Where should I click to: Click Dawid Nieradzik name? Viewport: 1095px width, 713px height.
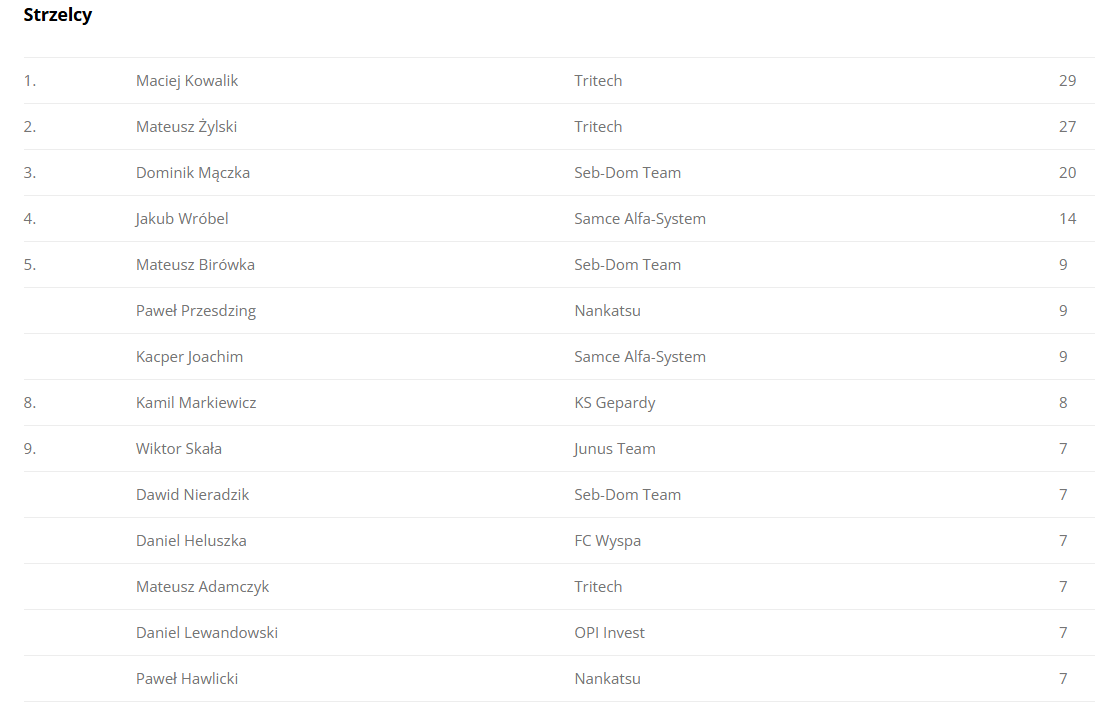[192, 495]
